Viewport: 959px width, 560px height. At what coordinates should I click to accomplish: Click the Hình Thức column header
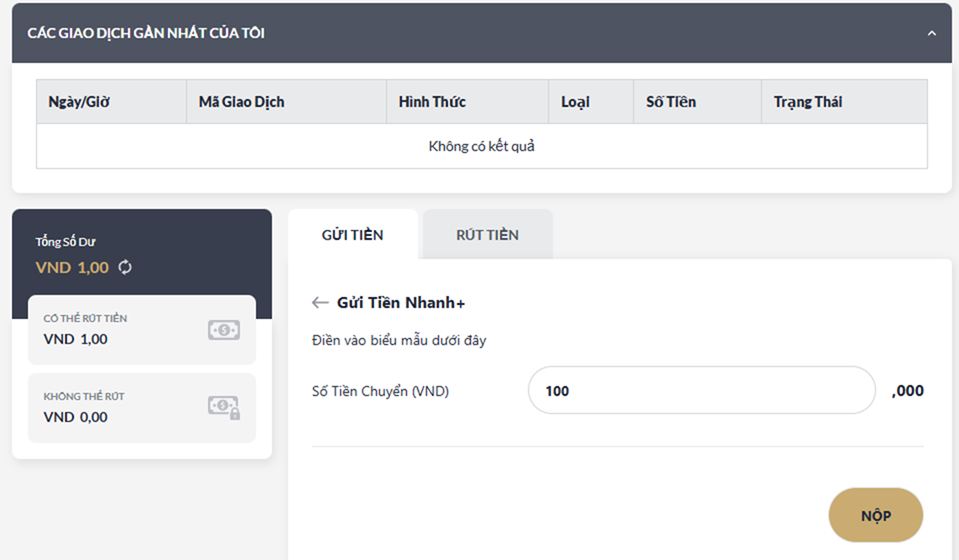[x=432, y=102]
